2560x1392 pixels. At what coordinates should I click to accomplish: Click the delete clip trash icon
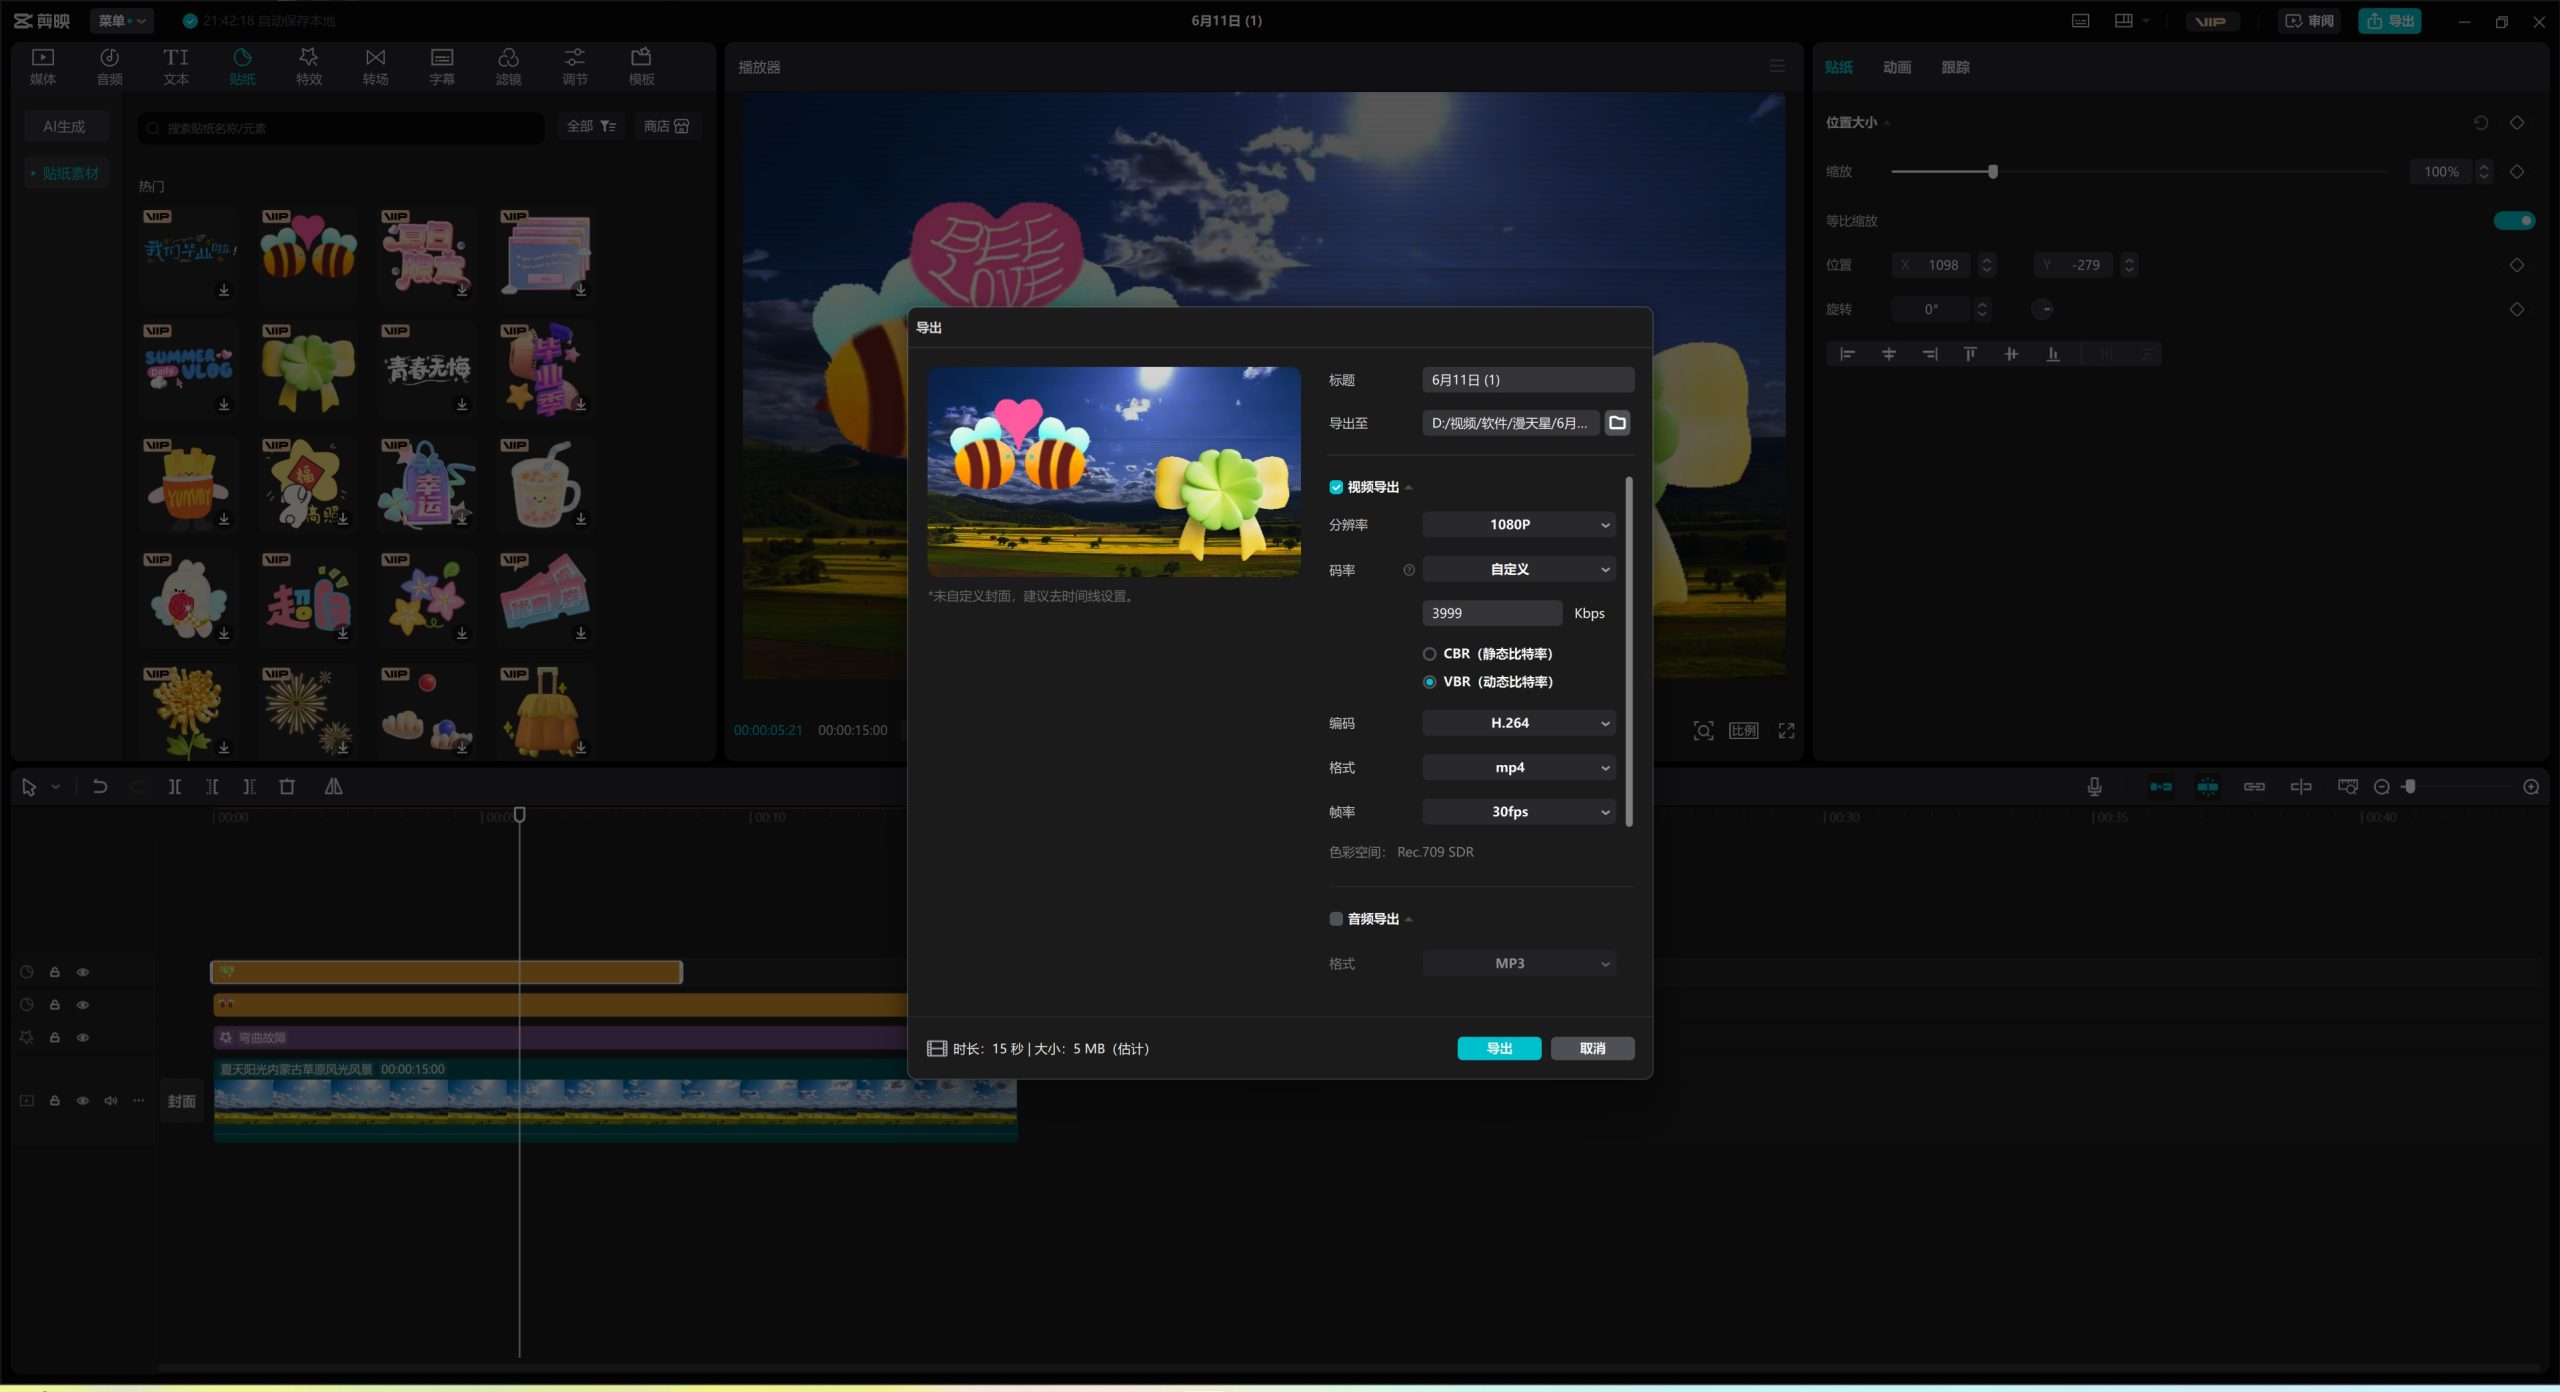287,787
